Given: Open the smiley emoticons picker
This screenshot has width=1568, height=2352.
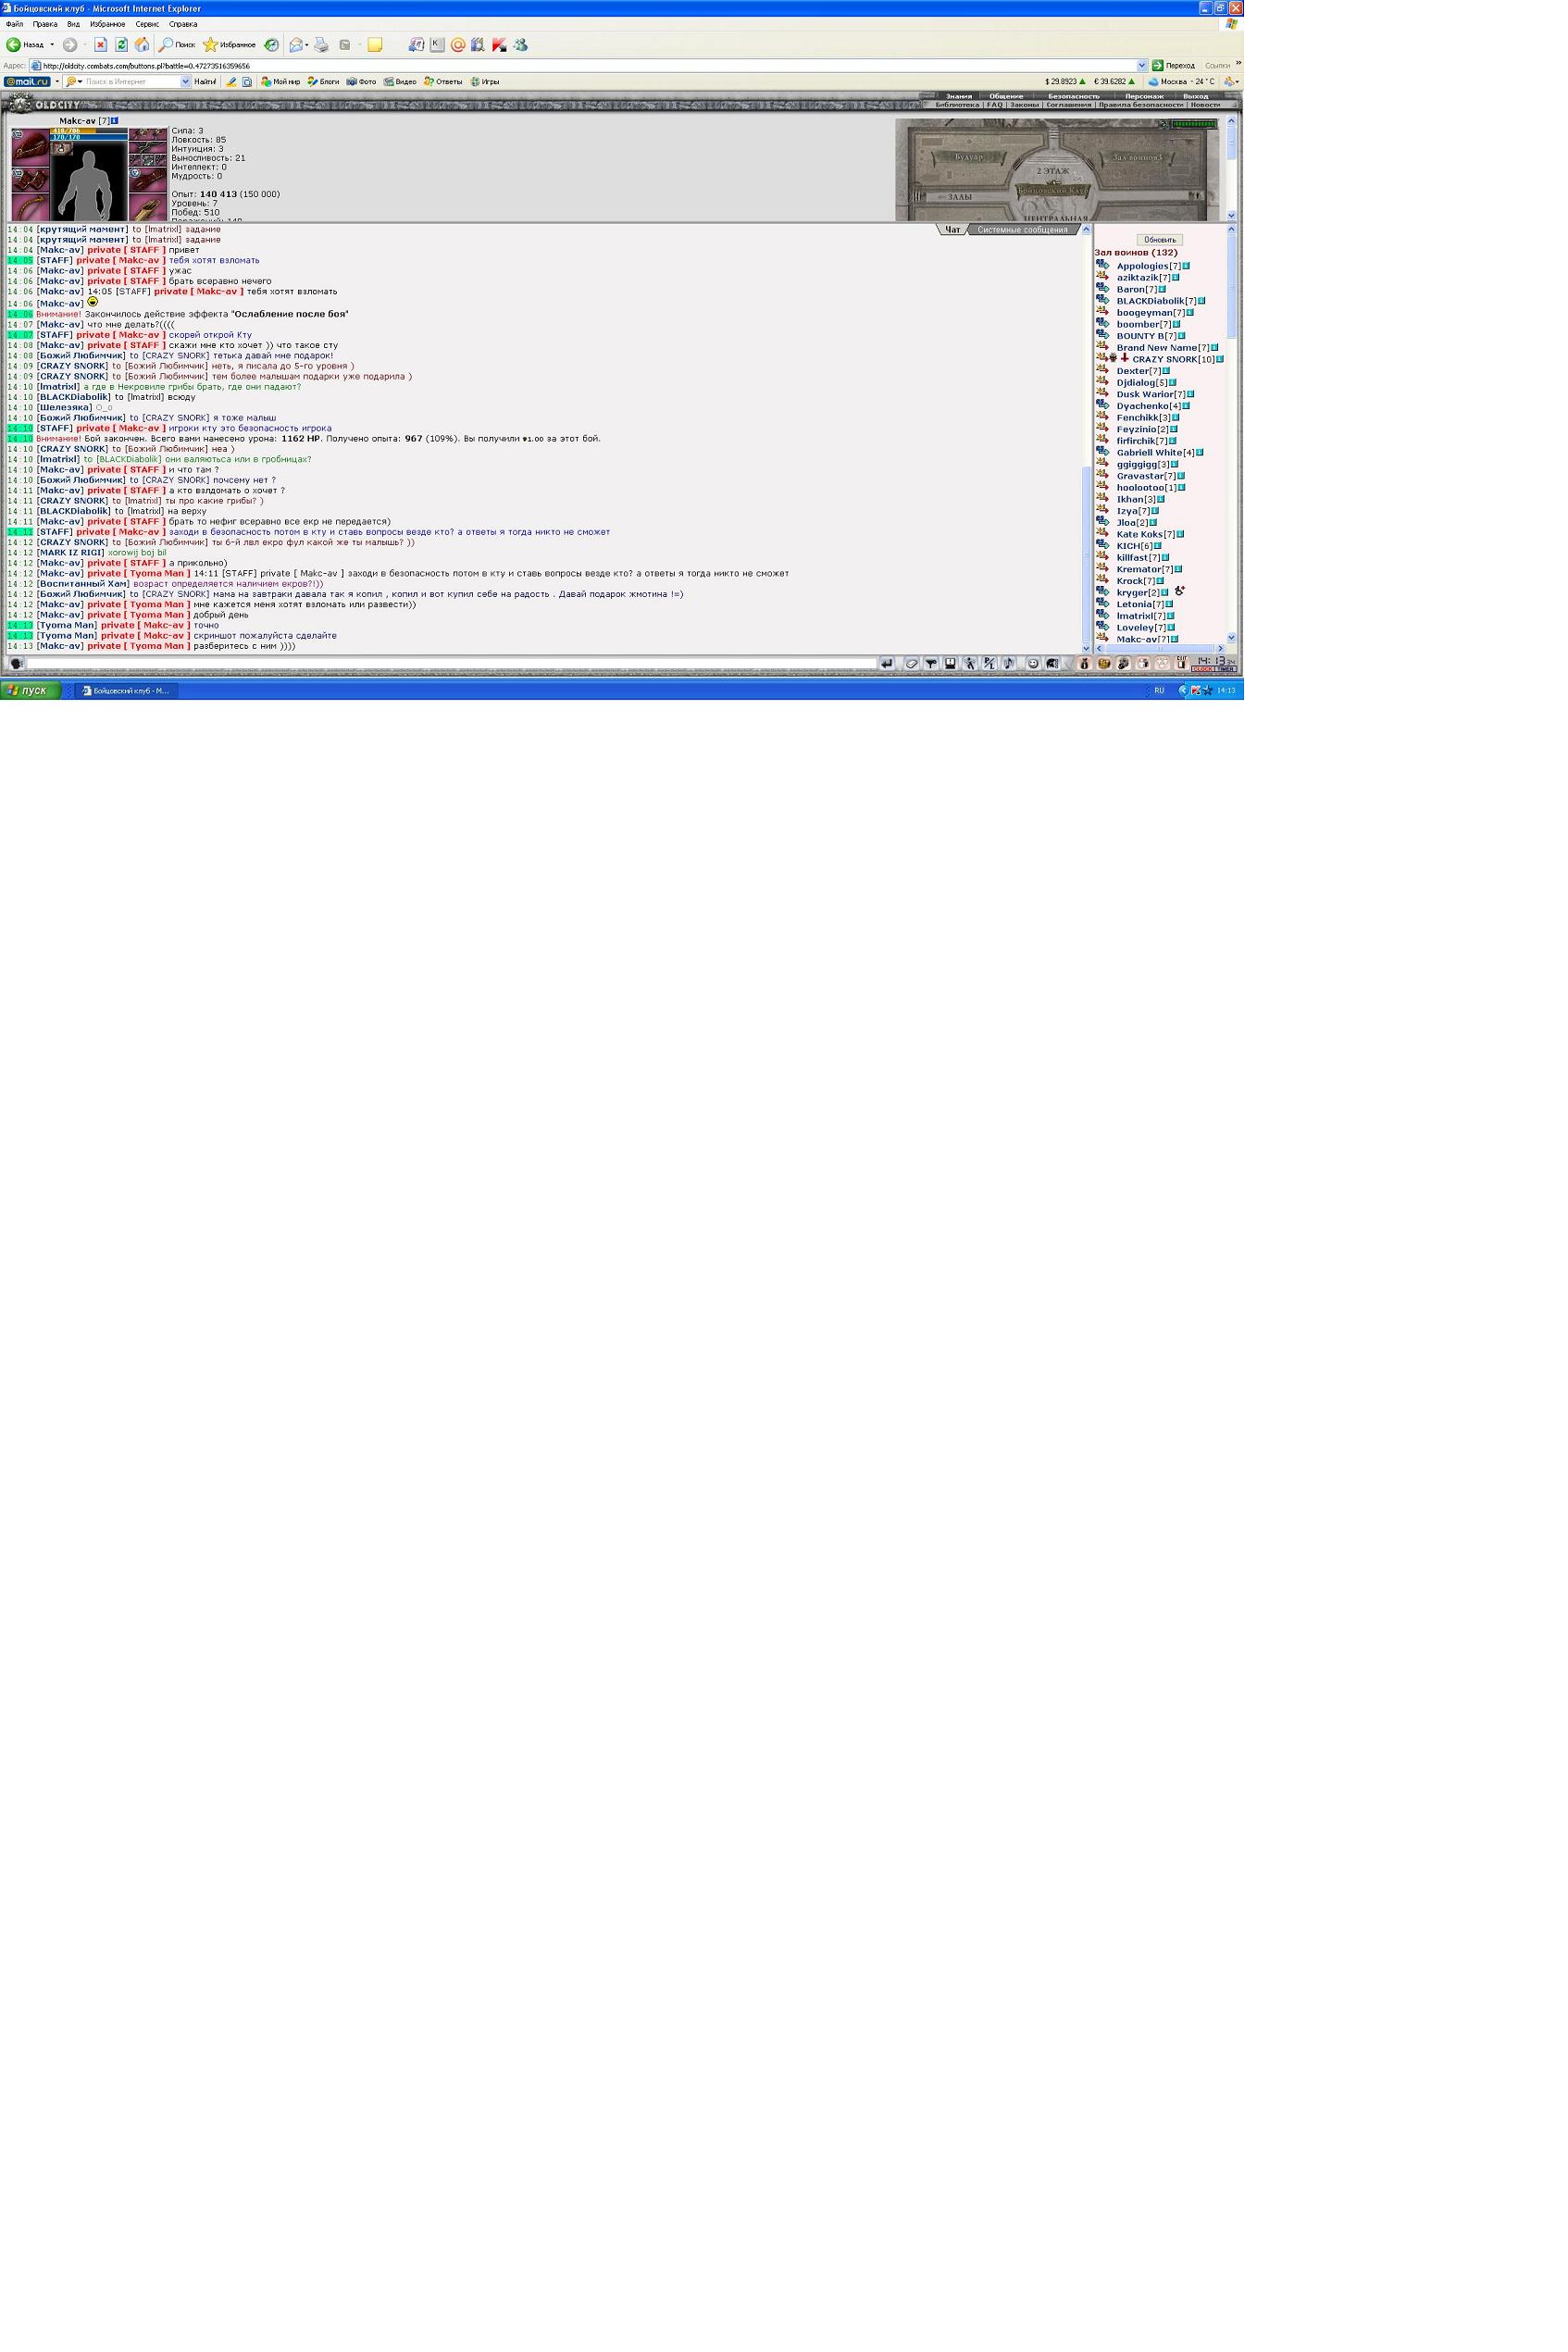Looking at the screenshot, I should pyautogui.click(x=1034, y=663).
